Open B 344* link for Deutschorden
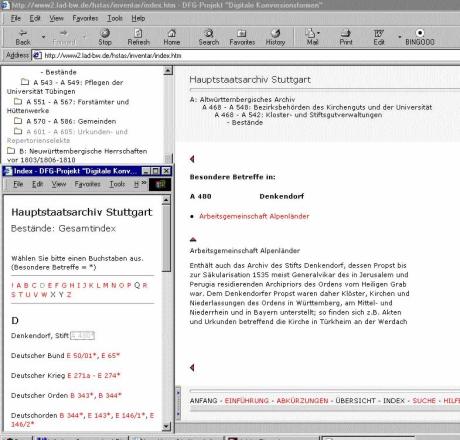Screen dimensions: 460x440 (71, 415)
